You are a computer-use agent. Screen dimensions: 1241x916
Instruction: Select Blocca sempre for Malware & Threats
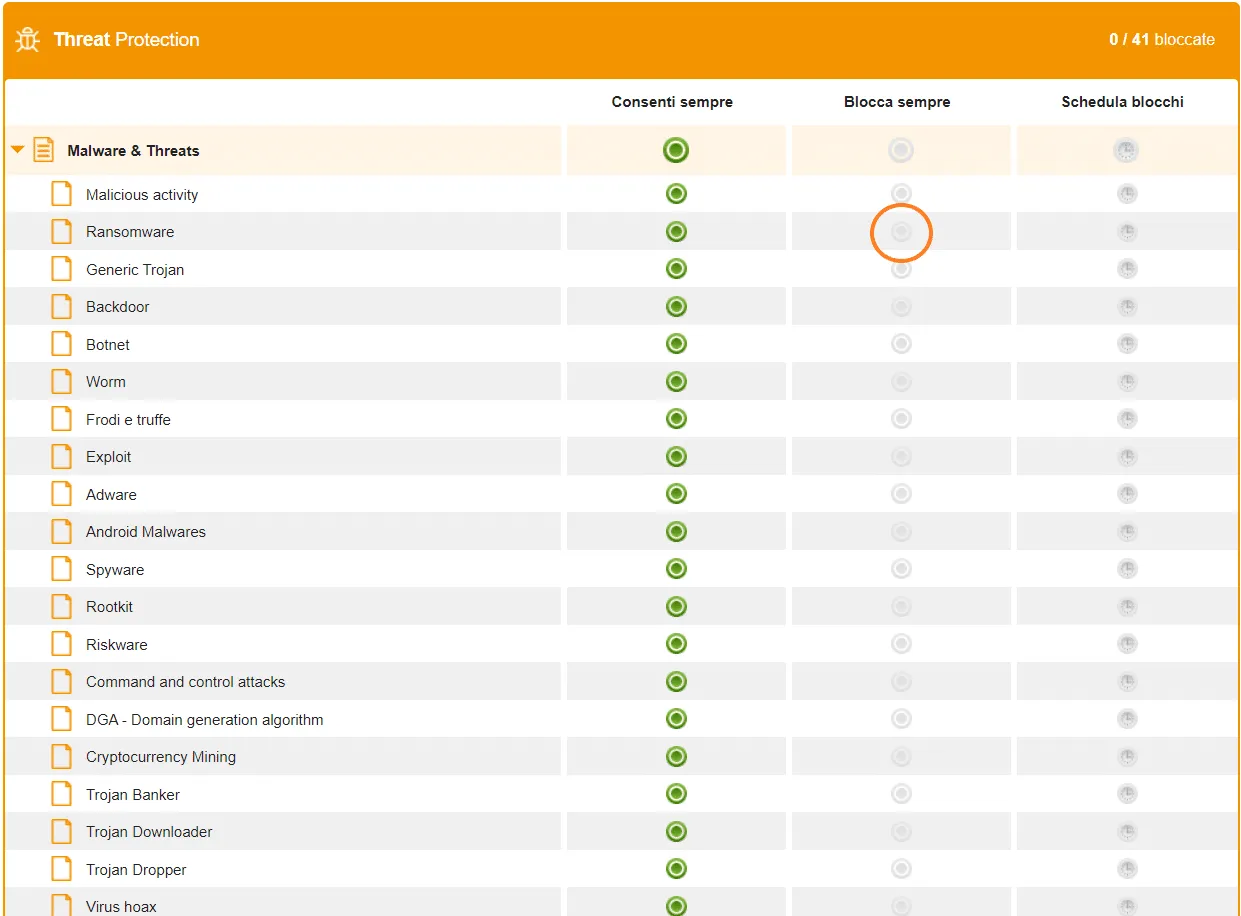901,151
